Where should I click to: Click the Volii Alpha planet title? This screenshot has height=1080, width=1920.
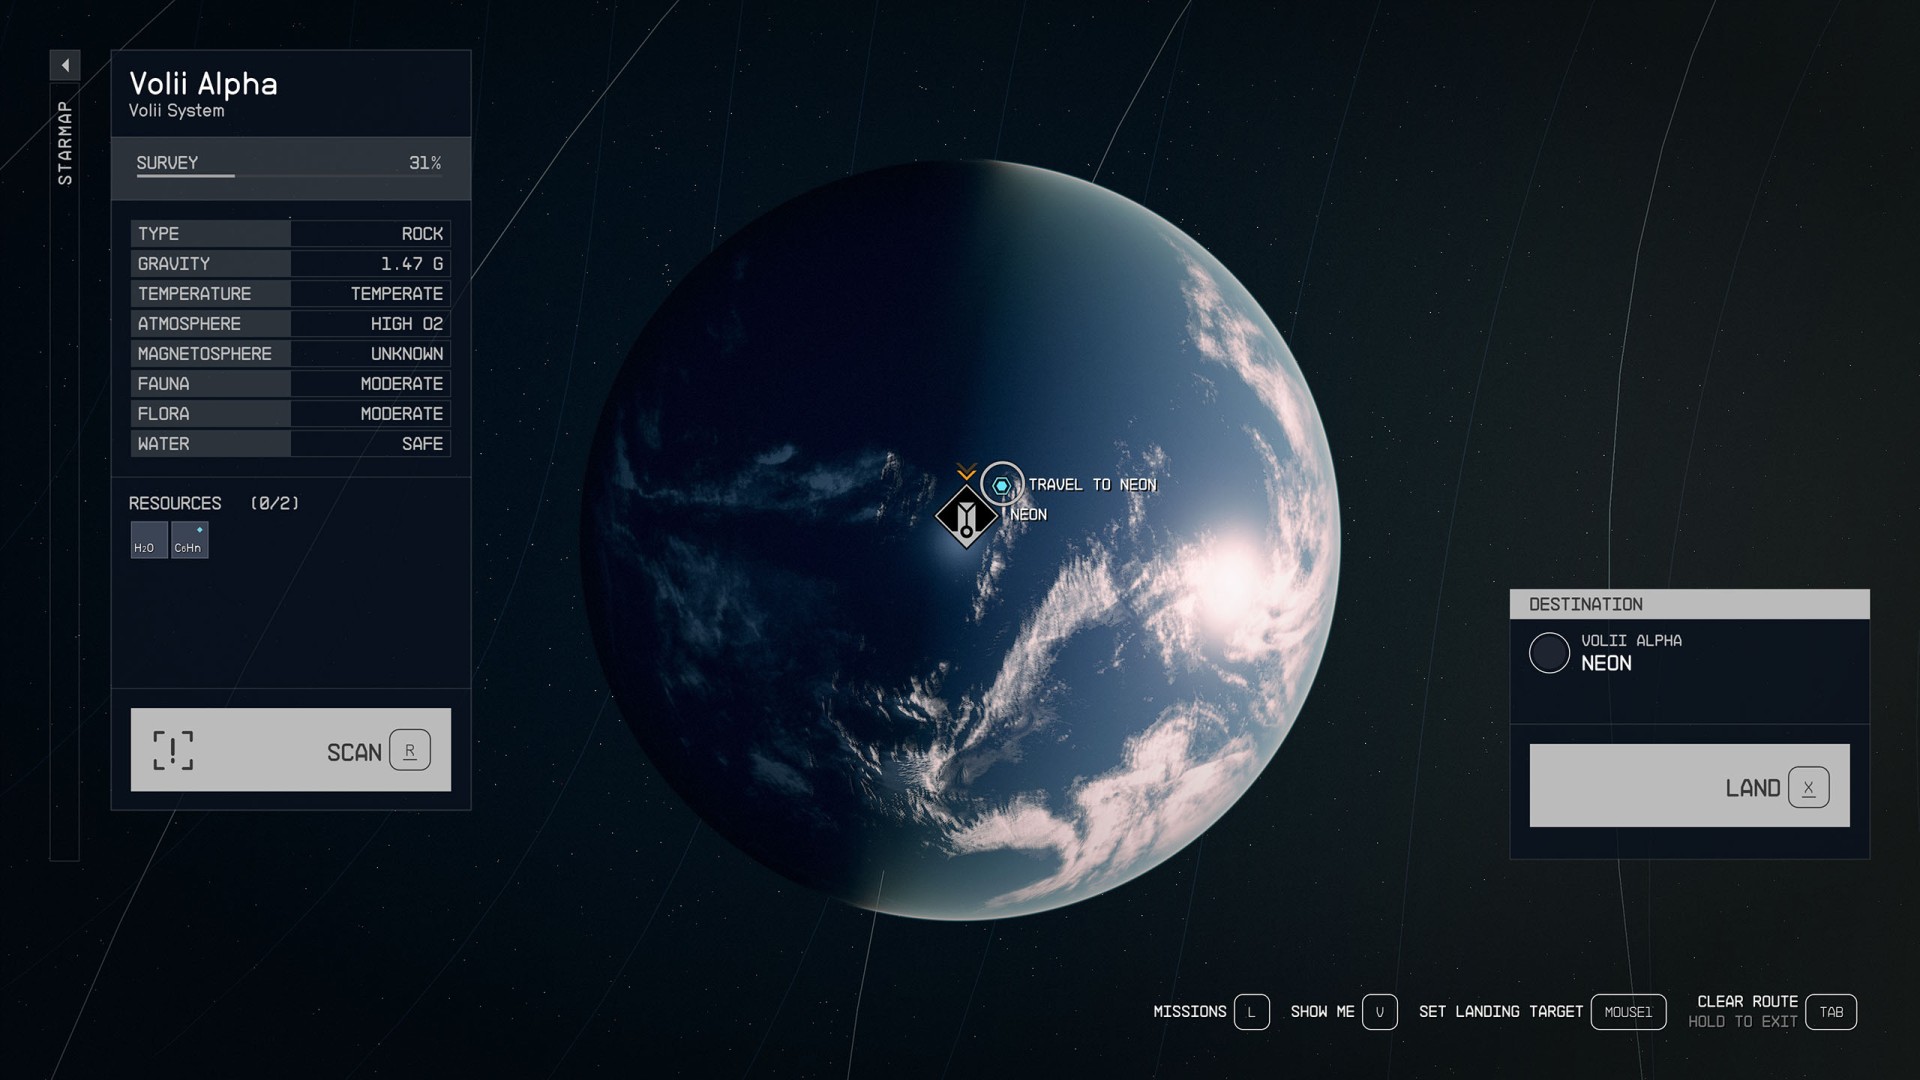point(203,84)
